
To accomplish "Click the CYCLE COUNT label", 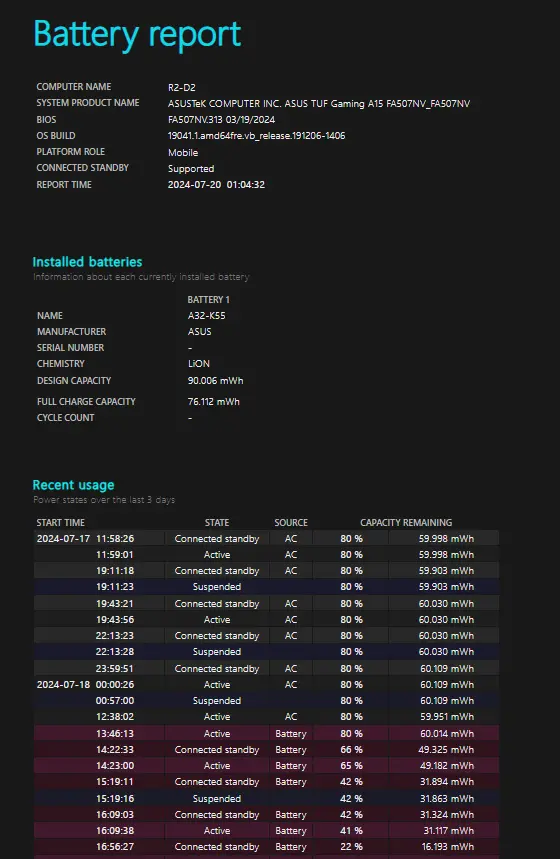I will tap(66, 417).
